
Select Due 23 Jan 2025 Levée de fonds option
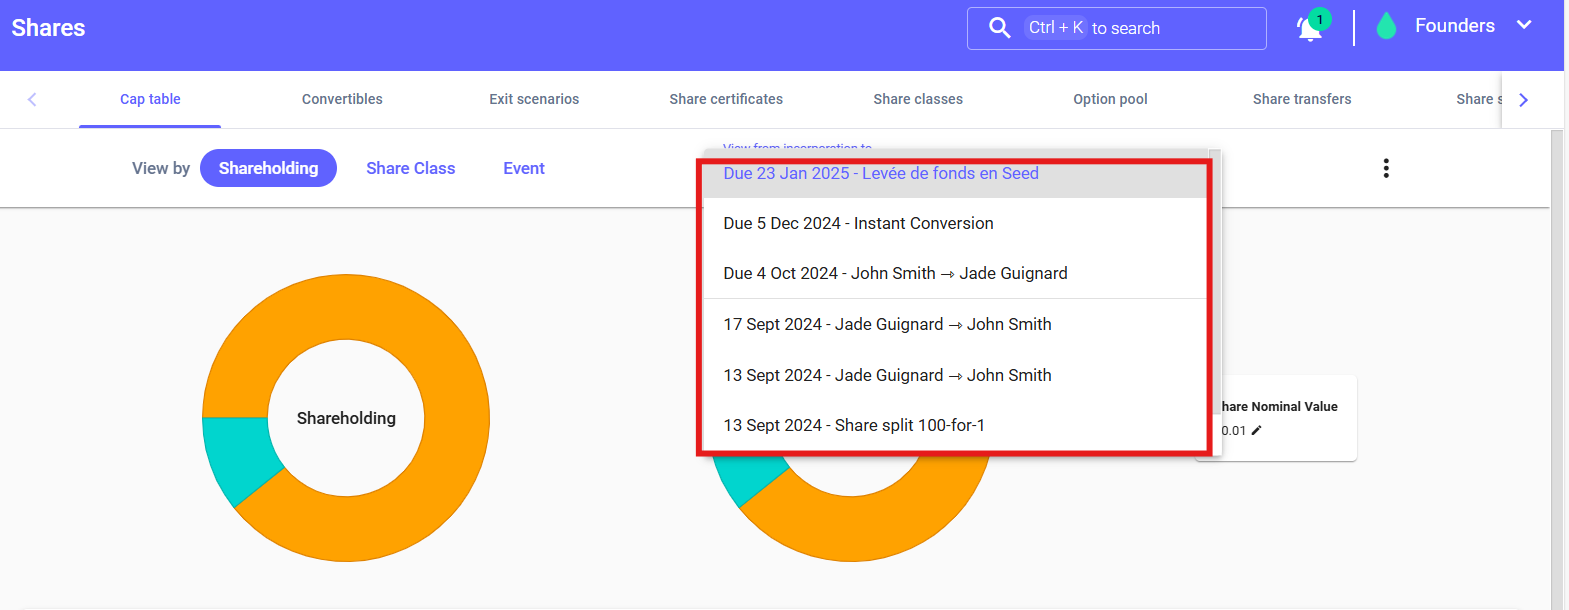click(x=880, y=174)
